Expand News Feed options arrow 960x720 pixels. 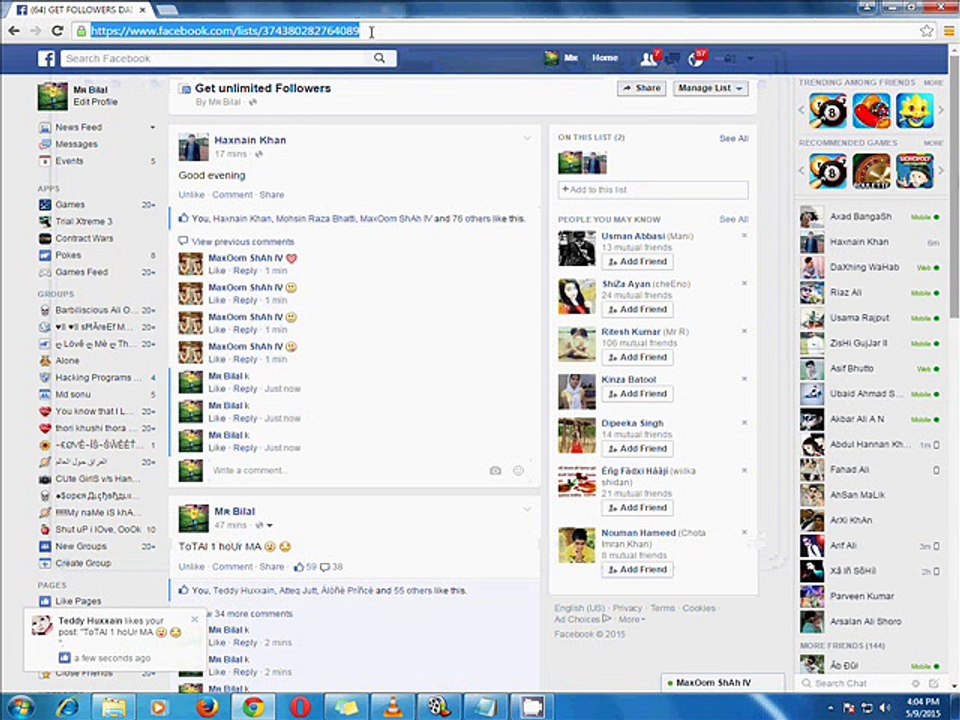point(152,127)
